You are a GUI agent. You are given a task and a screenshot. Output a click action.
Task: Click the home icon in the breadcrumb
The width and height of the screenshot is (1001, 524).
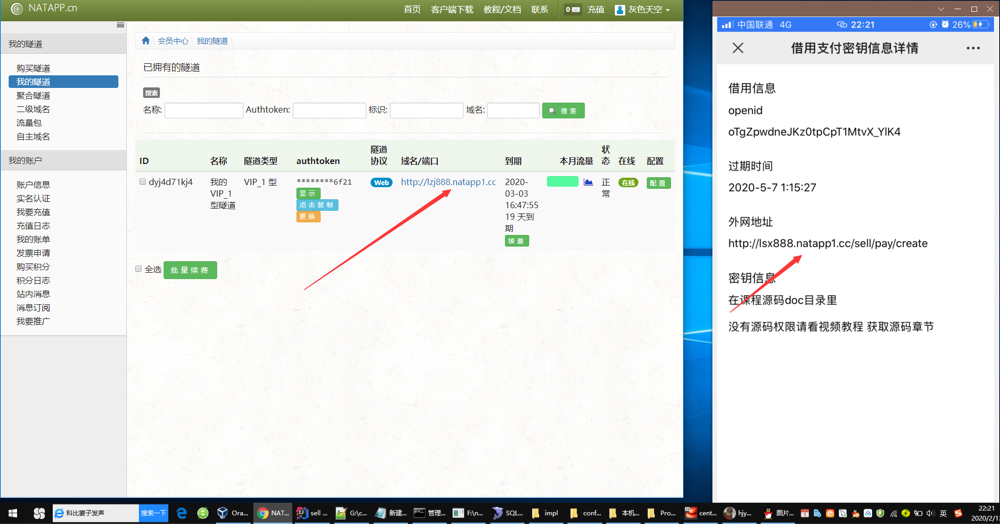146,41
